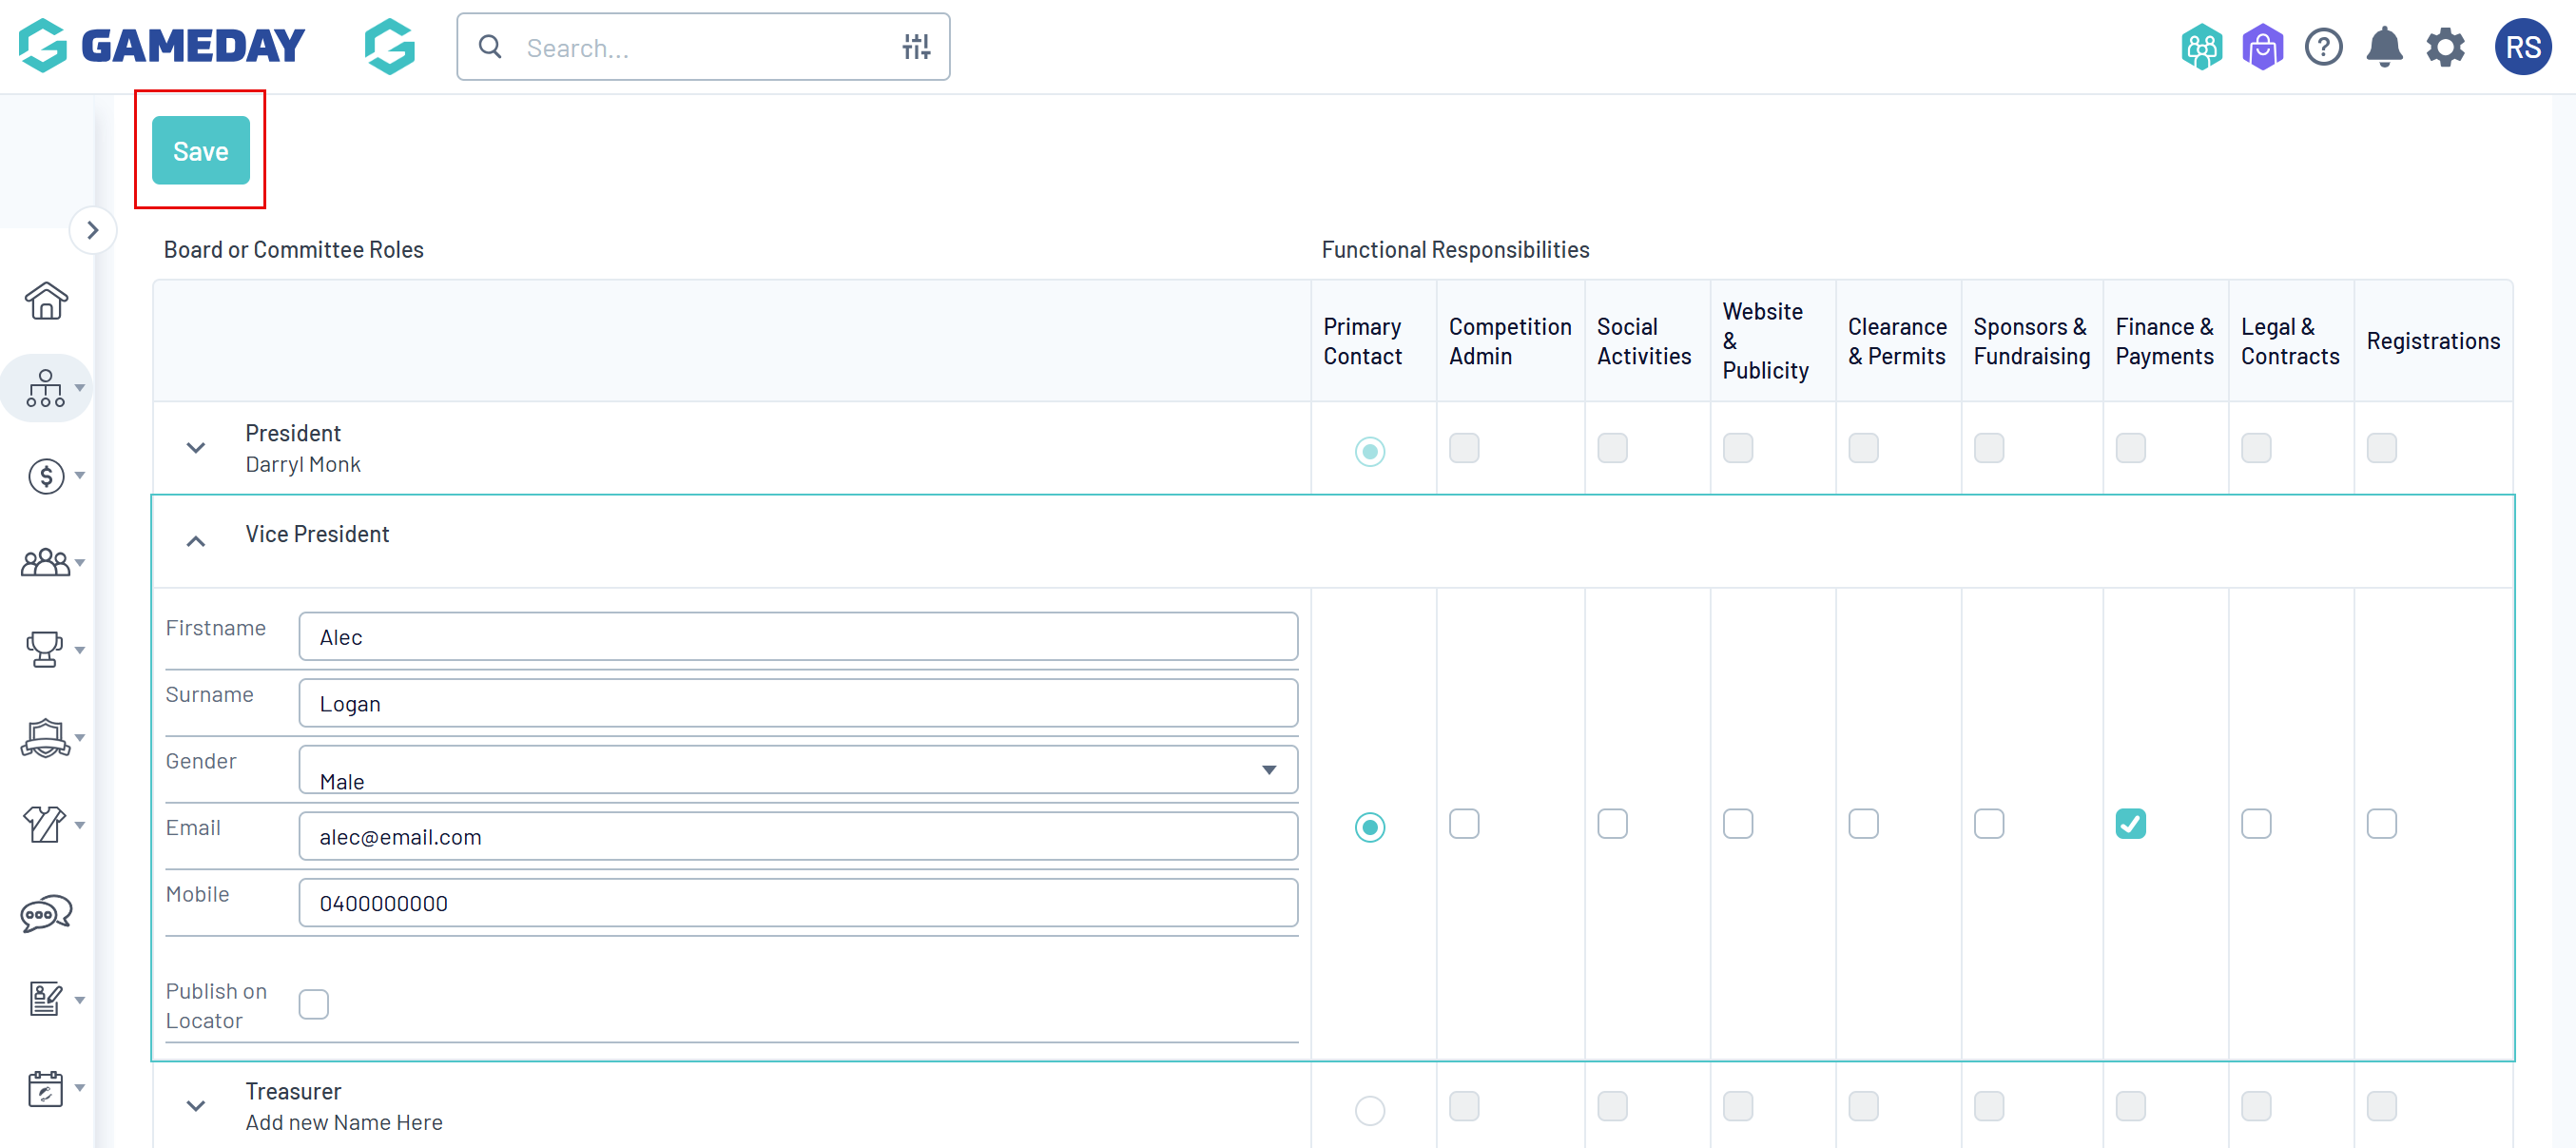Screen dimensions: 2576x1148
Task: Open the help question mark icon
Action: coord(2323,47)
